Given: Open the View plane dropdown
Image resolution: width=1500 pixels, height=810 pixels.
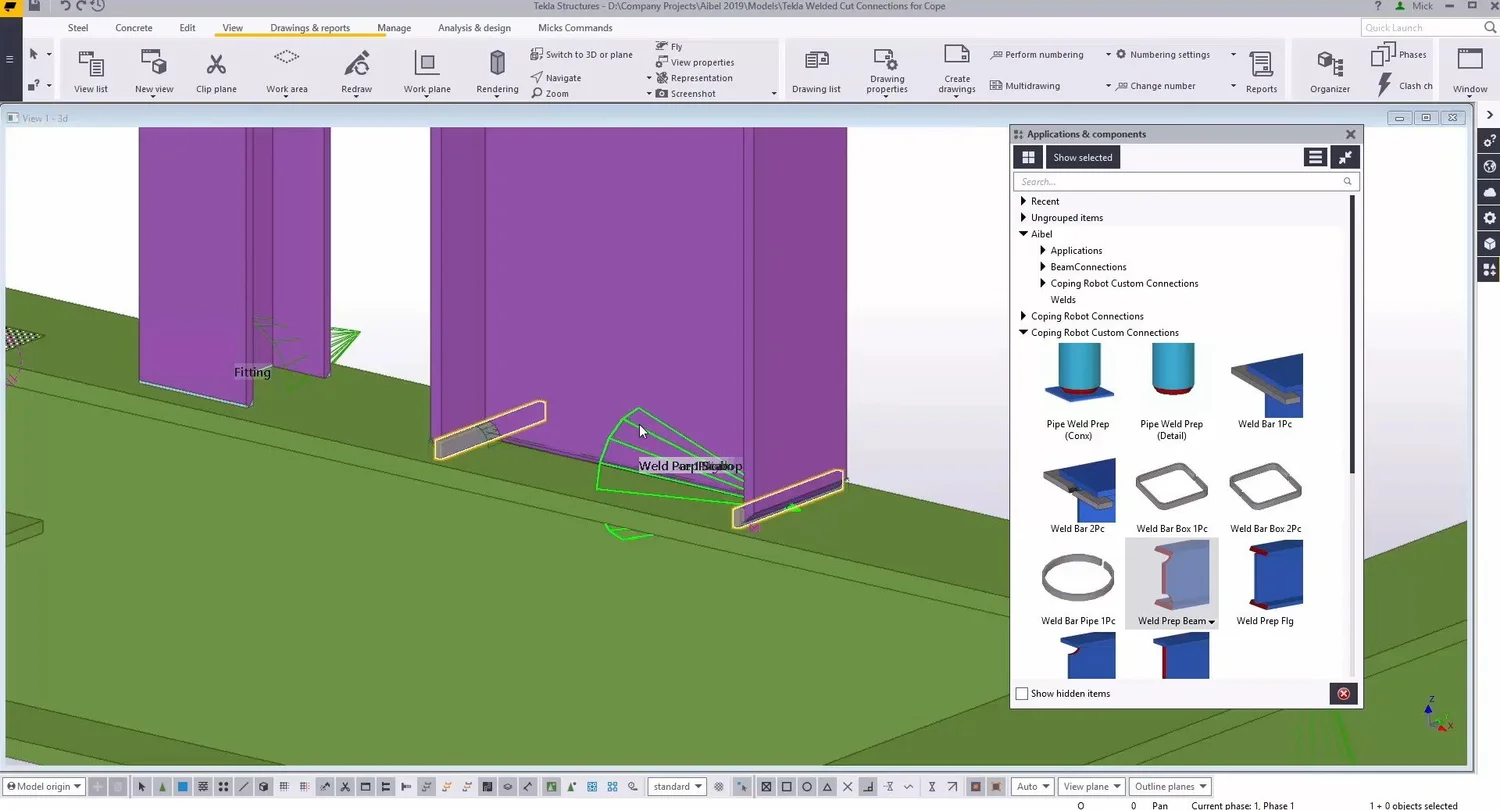Looking at the screenshot, I should (x=1090, y=786).
